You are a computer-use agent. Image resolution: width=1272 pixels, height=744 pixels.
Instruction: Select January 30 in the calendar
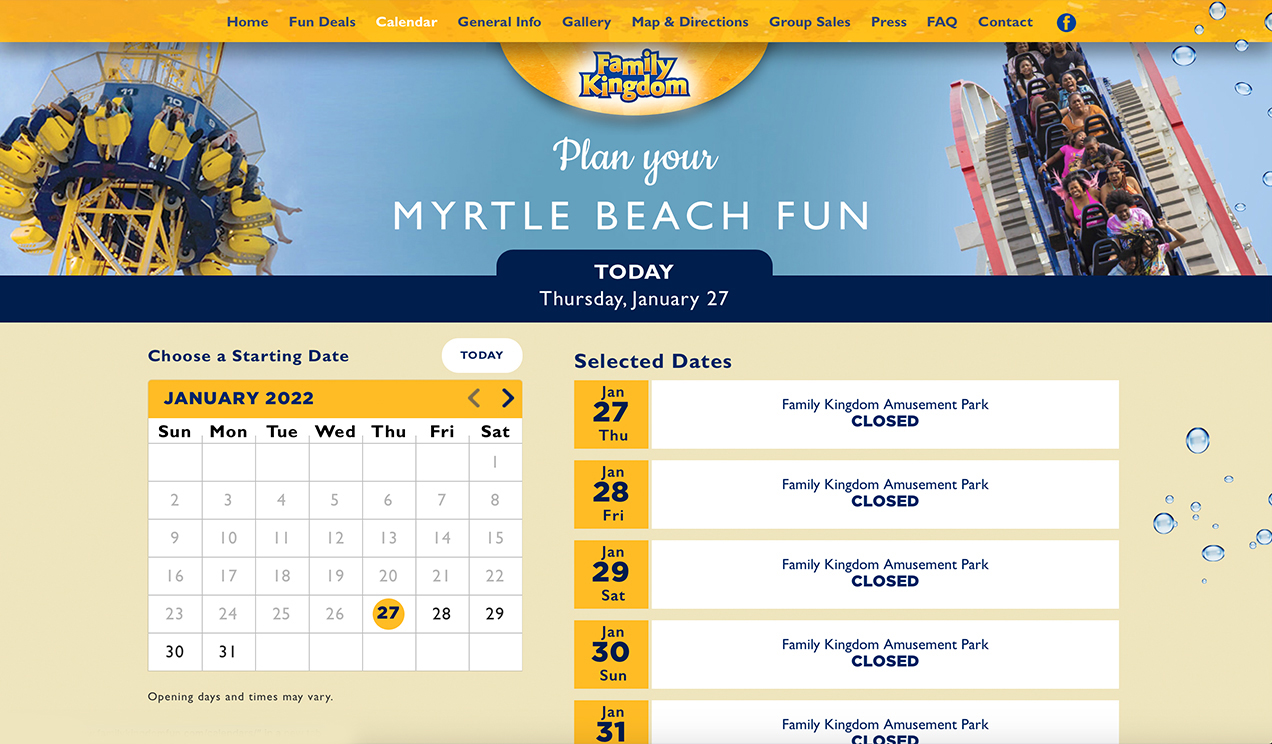175,652
